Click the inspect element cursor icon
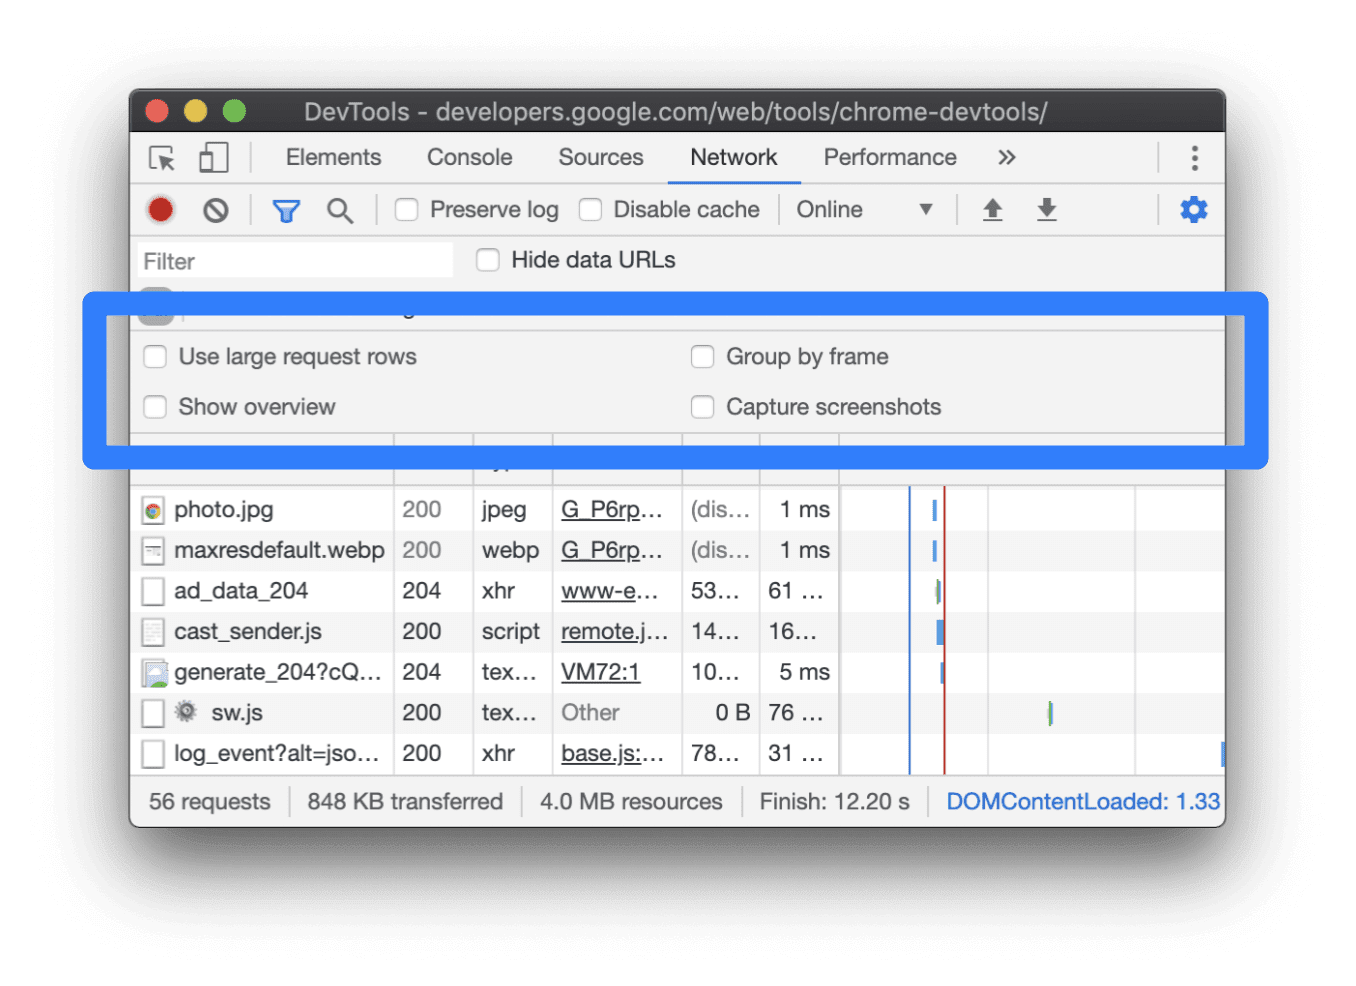Viewport: 1356px width, 986px height. (162, 158)
